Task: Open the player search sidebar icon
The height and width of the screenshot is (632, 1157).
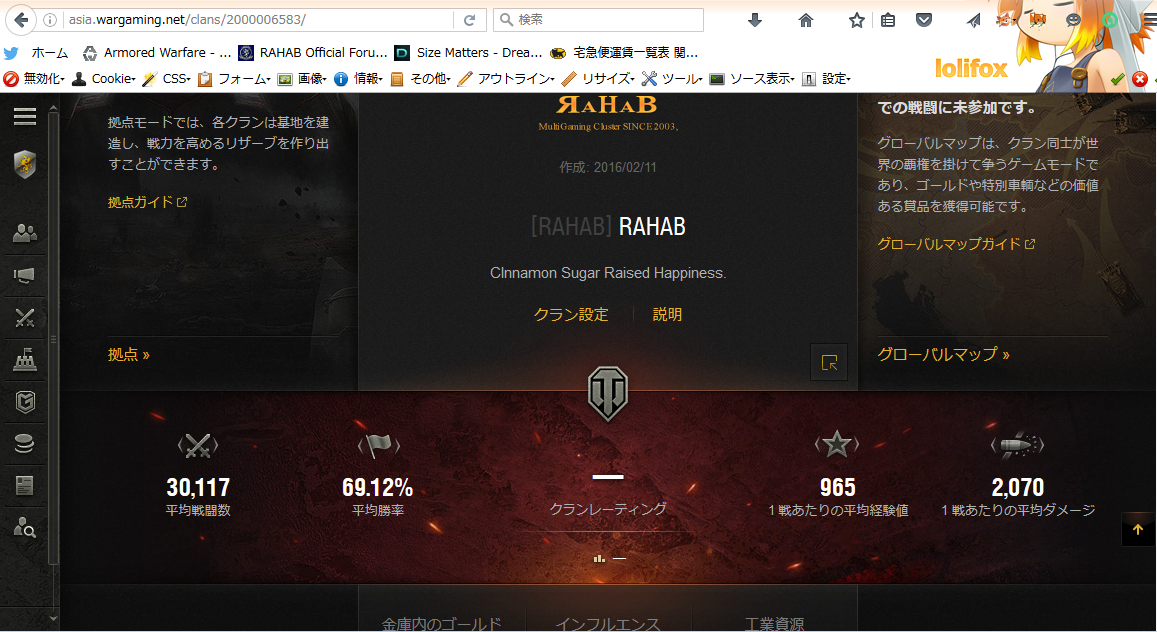Action: (x=25, y=527)
